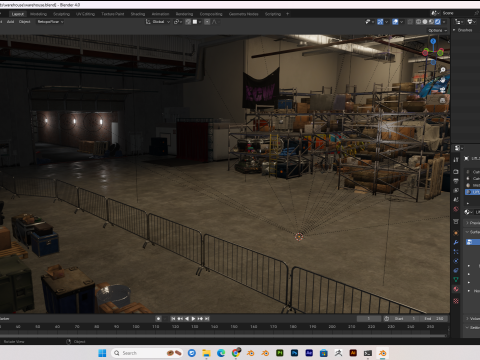Play the timeline animation
480x360 pixels.
coord(193,319)
